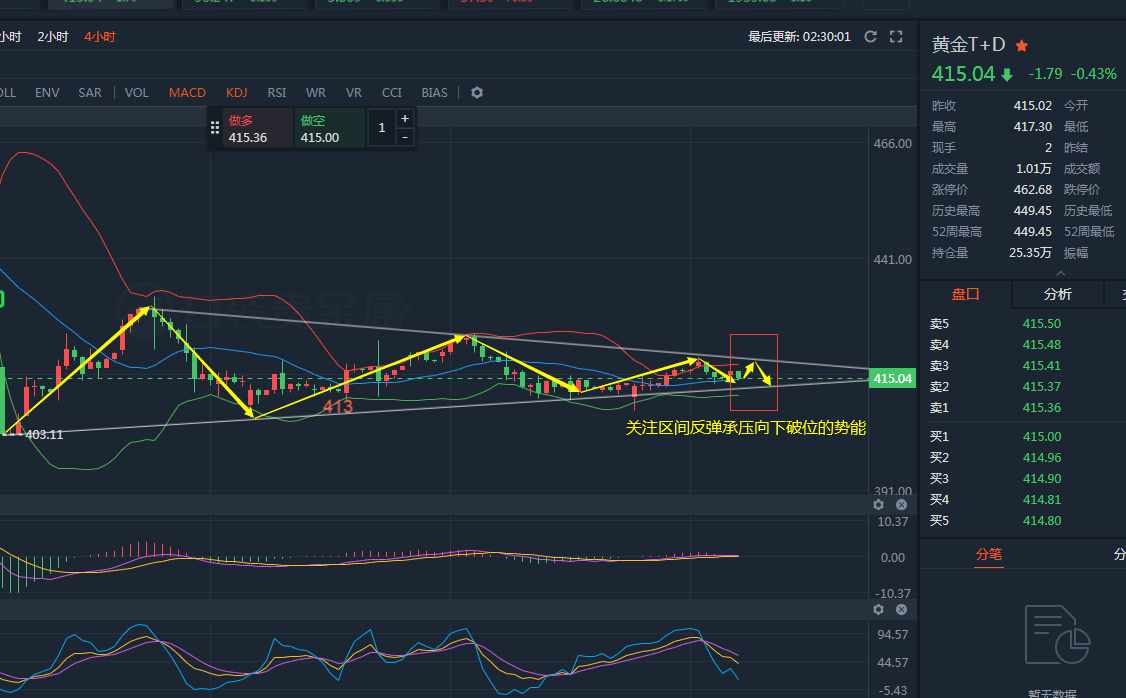Screen dimensions: 1126x698
Task: Toggle favorite star for 黄金T+D
Action: click(1022, 46)
